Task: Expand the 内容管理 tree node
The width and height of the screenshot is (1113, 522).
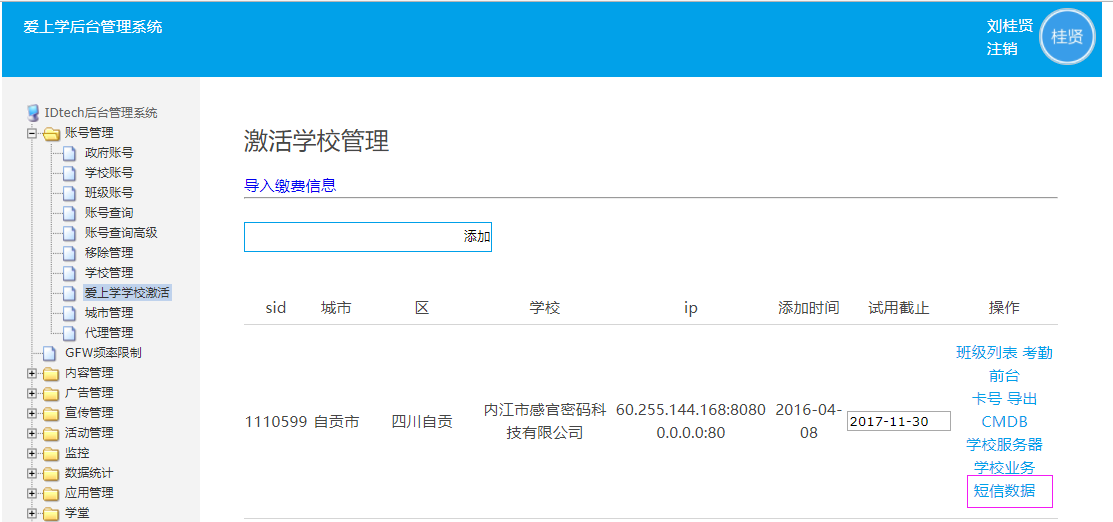Action: point(32,373)
